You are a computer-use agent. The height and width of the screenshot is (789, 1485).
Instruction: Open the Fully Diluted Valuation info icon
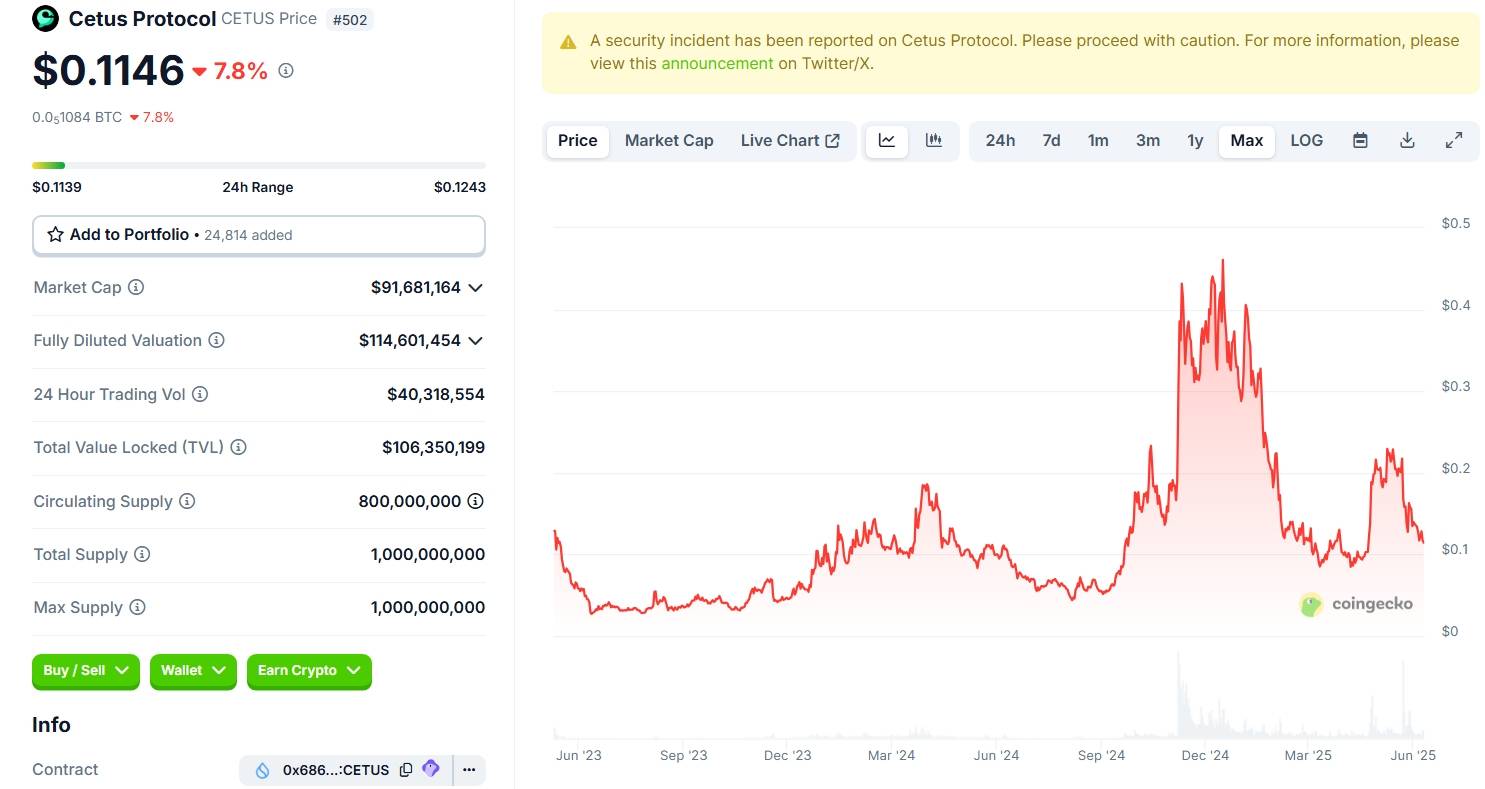(x=216, y=340)
